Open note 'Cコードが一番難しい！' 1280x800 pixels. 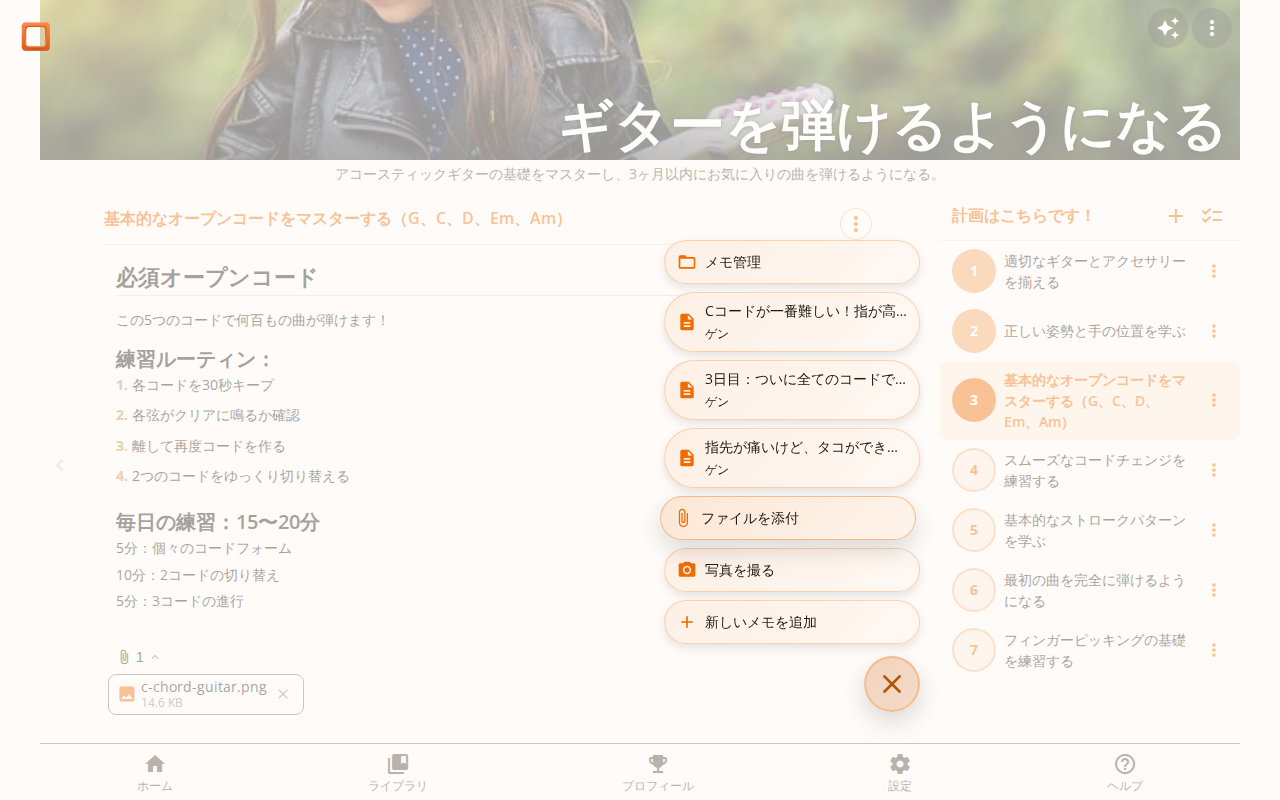792,322
